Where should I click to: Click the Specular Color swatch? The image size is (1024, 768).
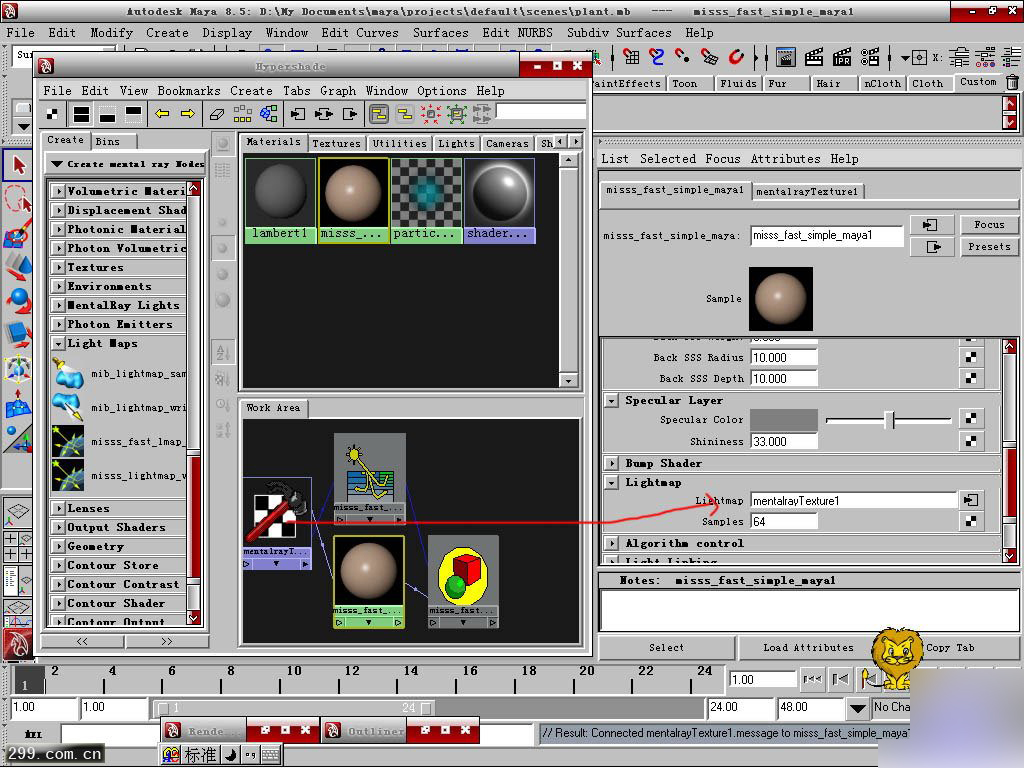[x=783, y=420]
